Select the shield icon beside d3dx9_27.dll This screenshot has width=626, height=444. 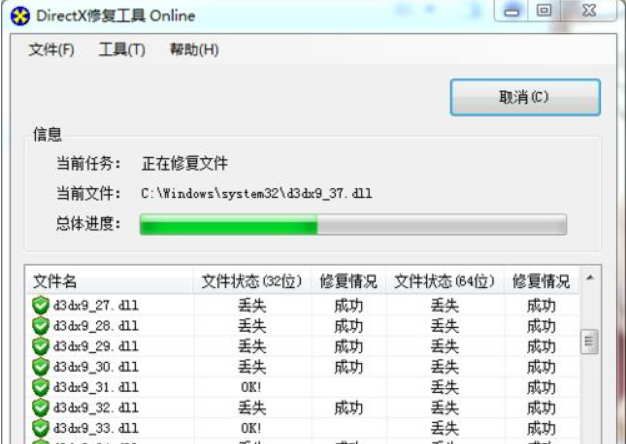[x=41, y=305]
